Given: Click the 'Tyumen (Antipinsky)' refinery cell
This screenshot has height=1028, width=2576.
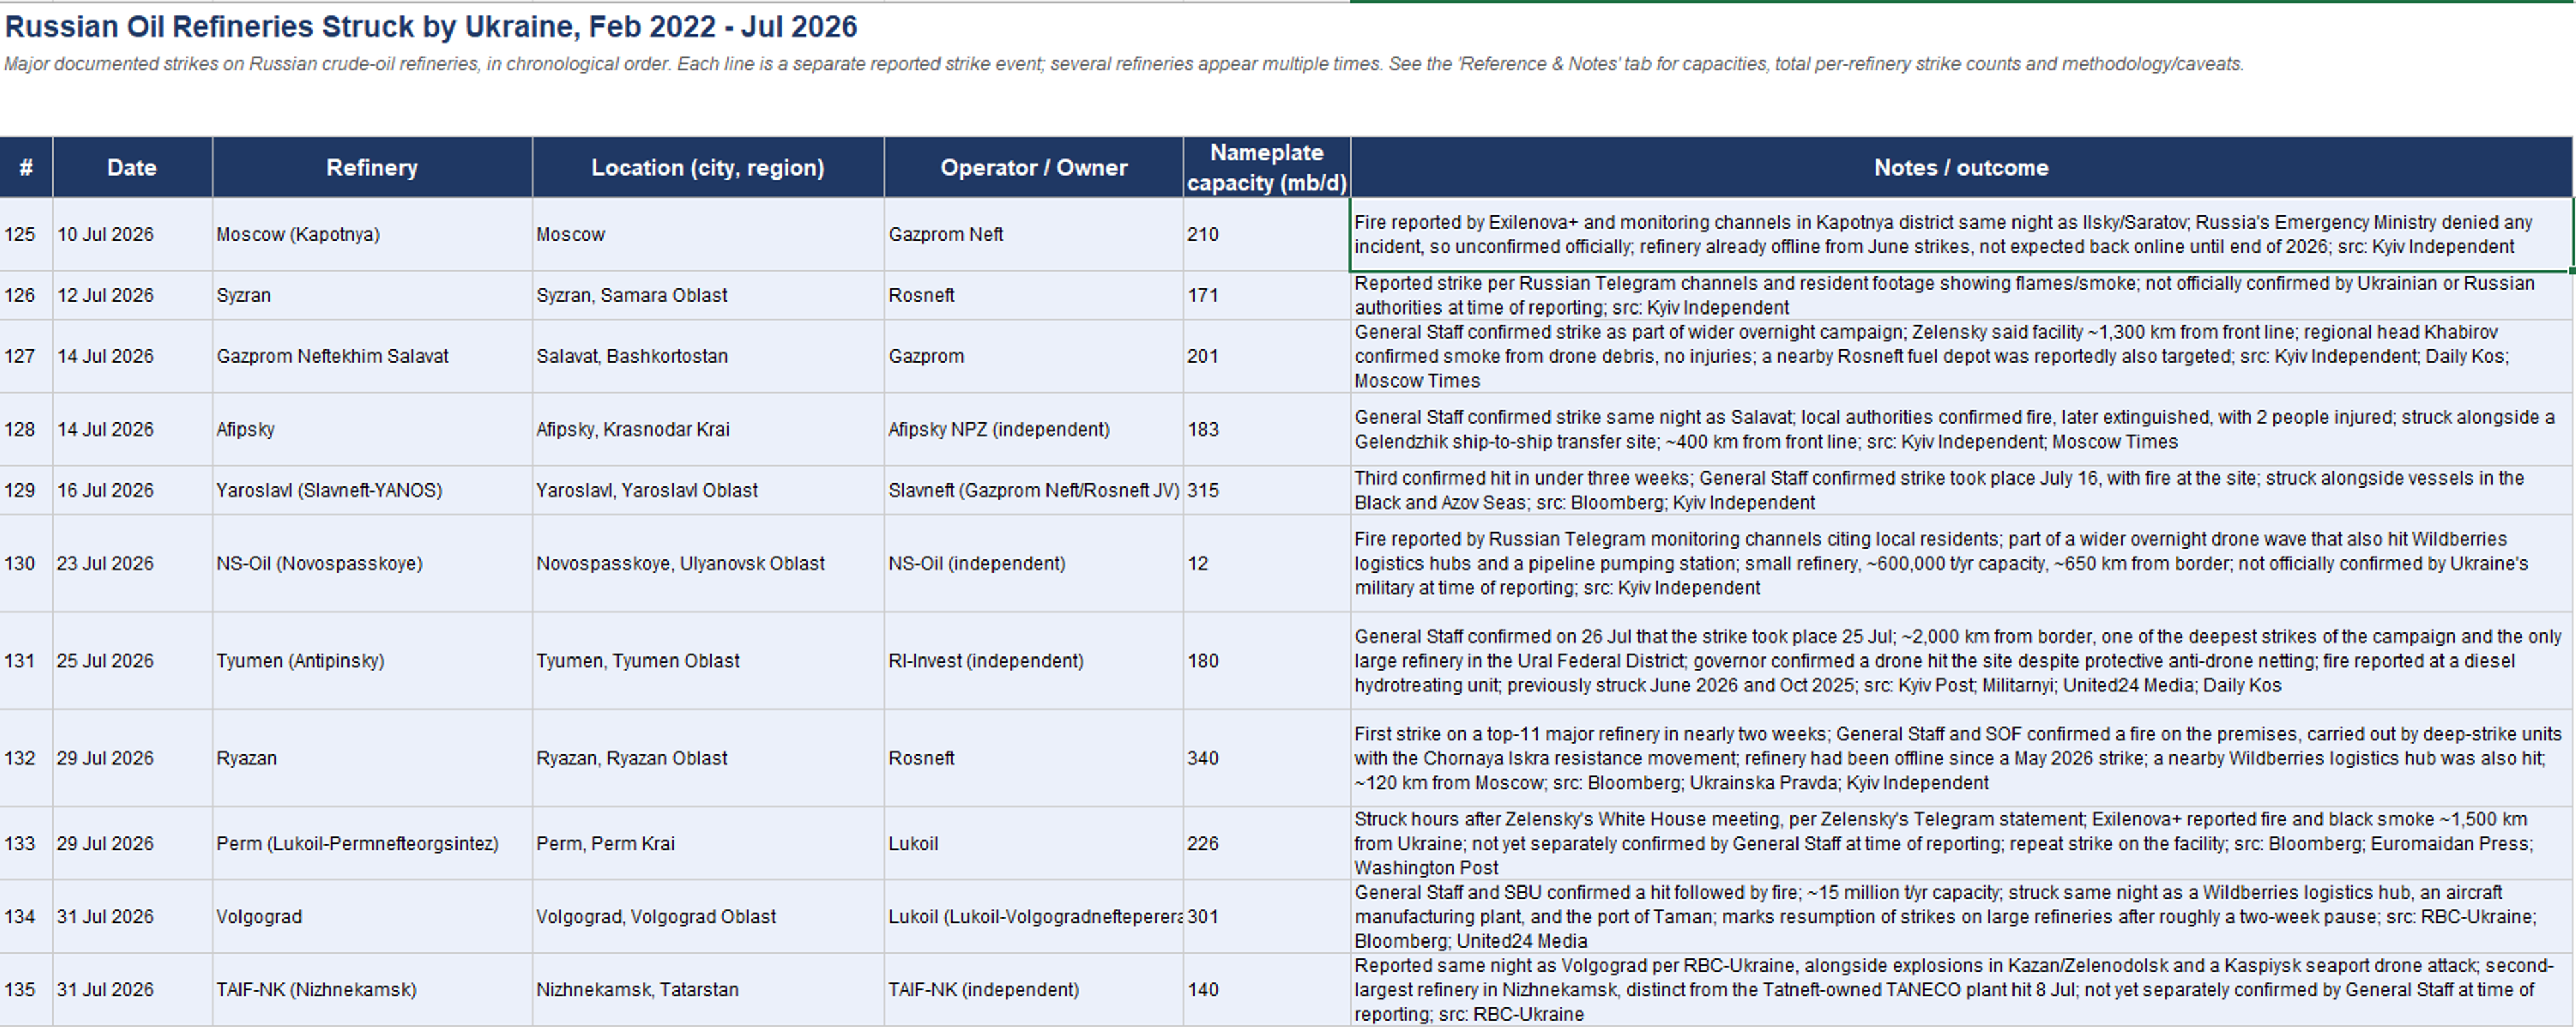Looking at the screenshot, I should point(372,661).
